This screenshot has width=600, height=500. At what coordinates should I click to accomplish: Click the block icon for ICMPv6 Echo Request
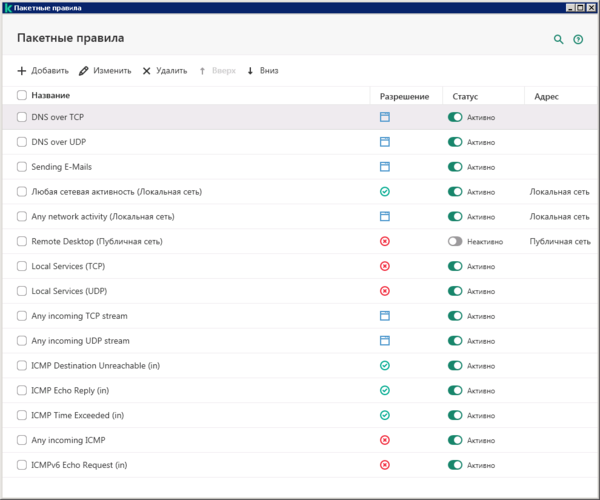(385, 465)
